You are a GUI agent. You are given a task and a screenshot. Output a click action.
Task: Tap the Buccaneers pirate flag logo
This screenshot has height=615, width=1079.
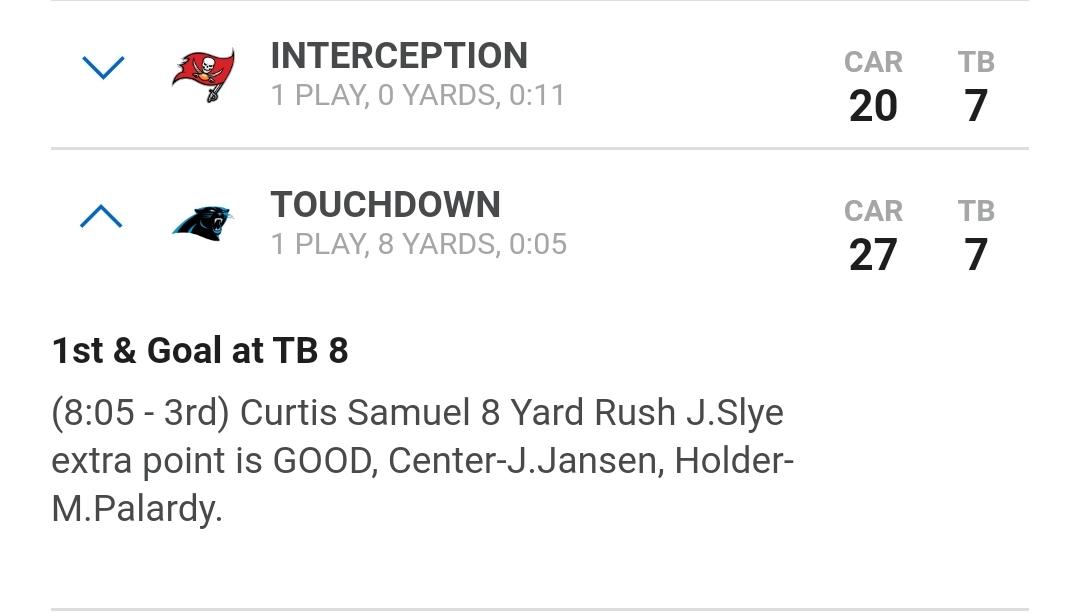coord(204,75)
